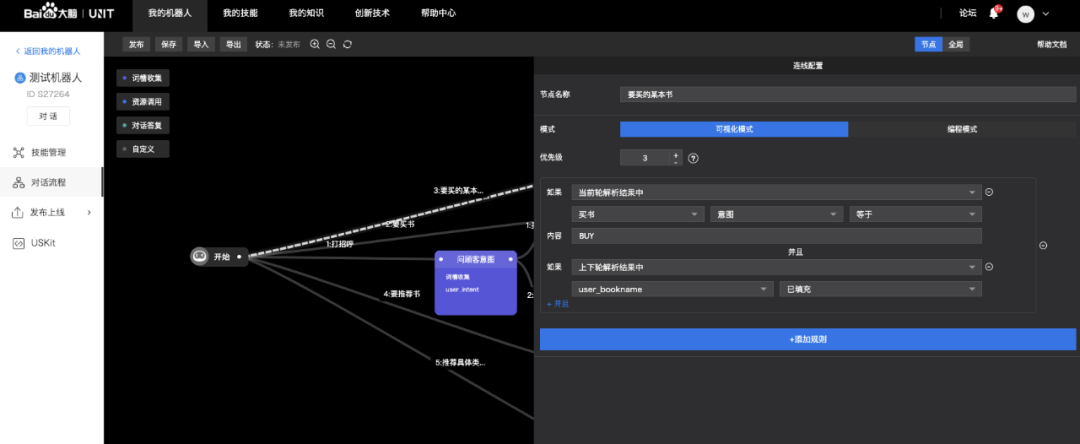Click the 技能管理 sidebar icon
Screen dimensions: 1080x444
click(x=19, y=152)
